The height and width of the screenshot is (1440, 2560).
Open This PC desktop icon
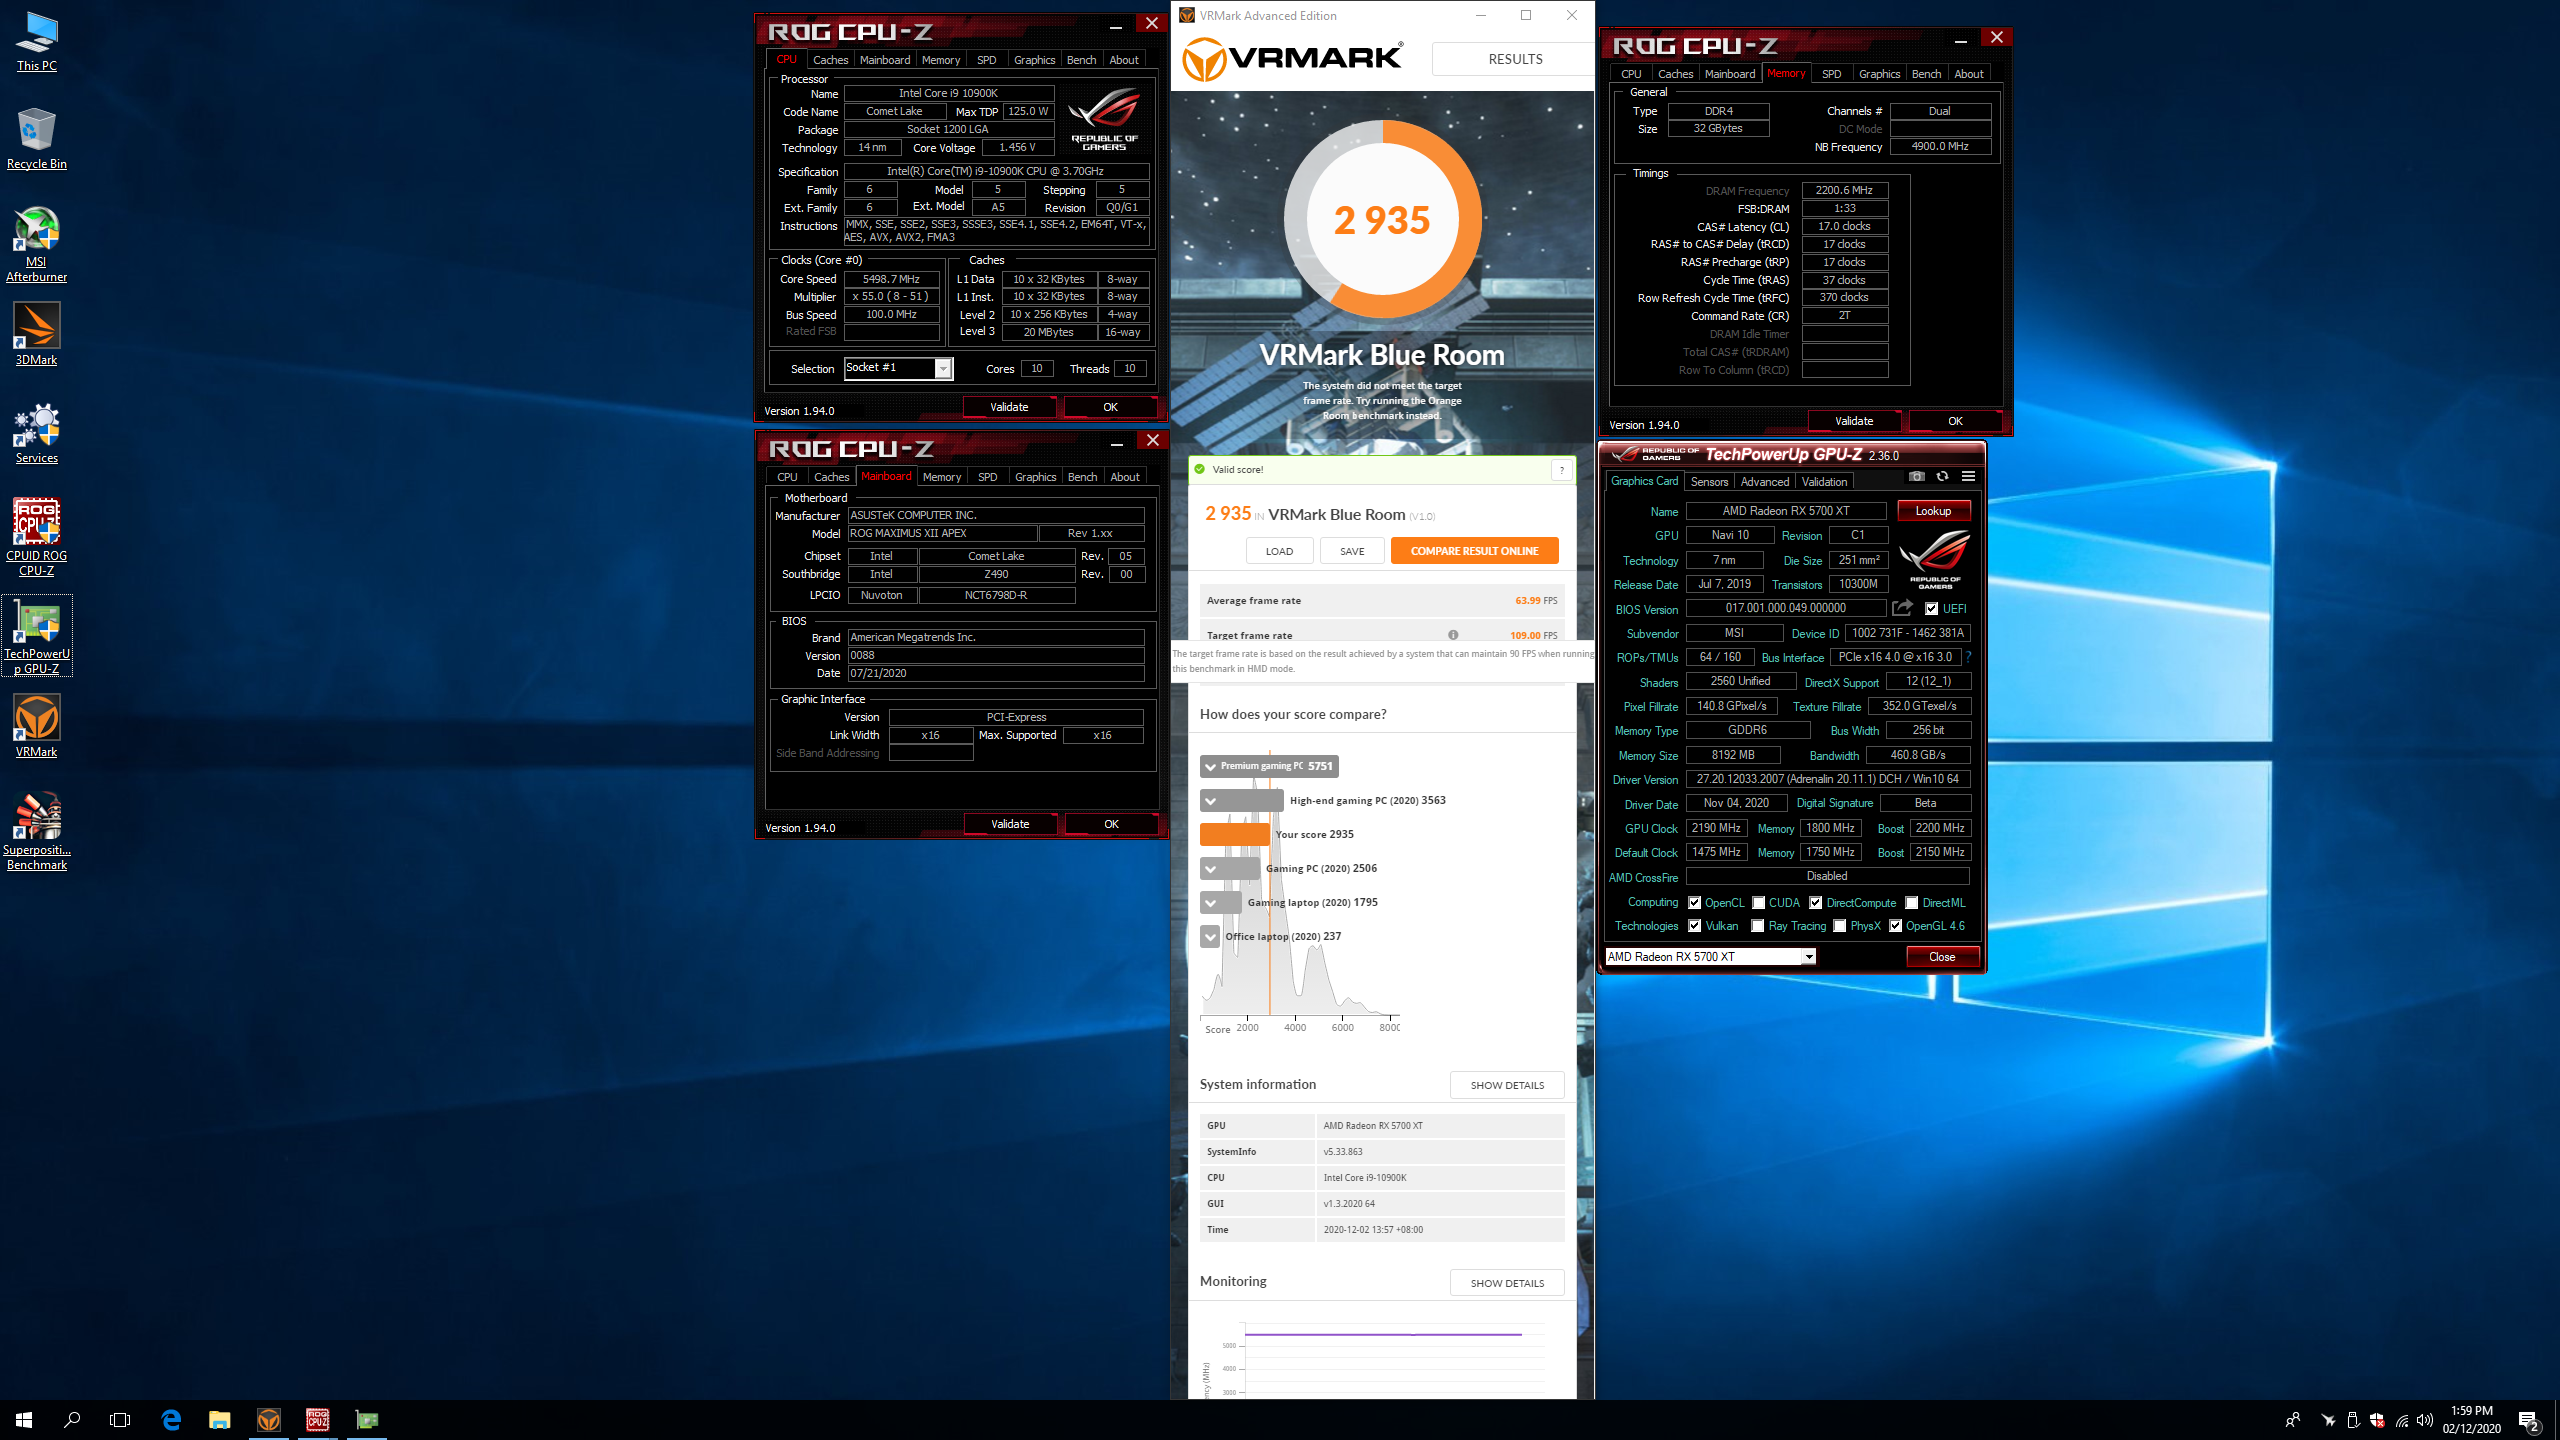pyautogui.click(x=37, y=42)
